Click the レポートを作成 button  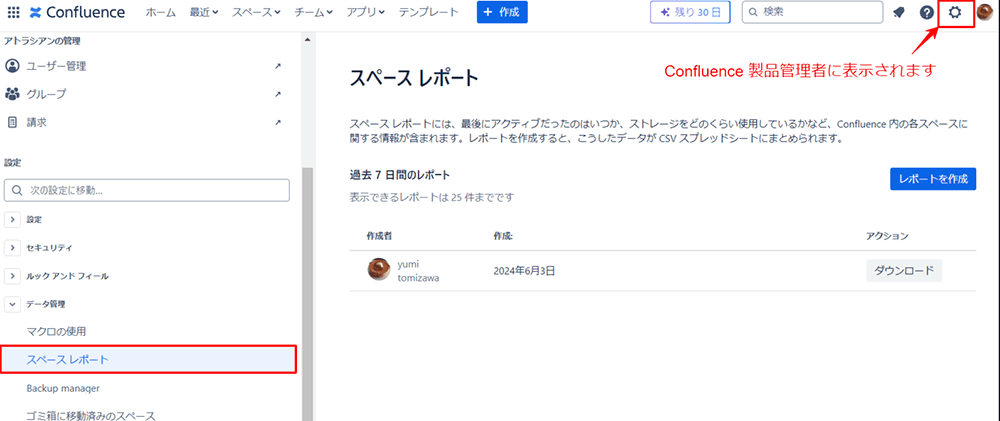[933, 179]
